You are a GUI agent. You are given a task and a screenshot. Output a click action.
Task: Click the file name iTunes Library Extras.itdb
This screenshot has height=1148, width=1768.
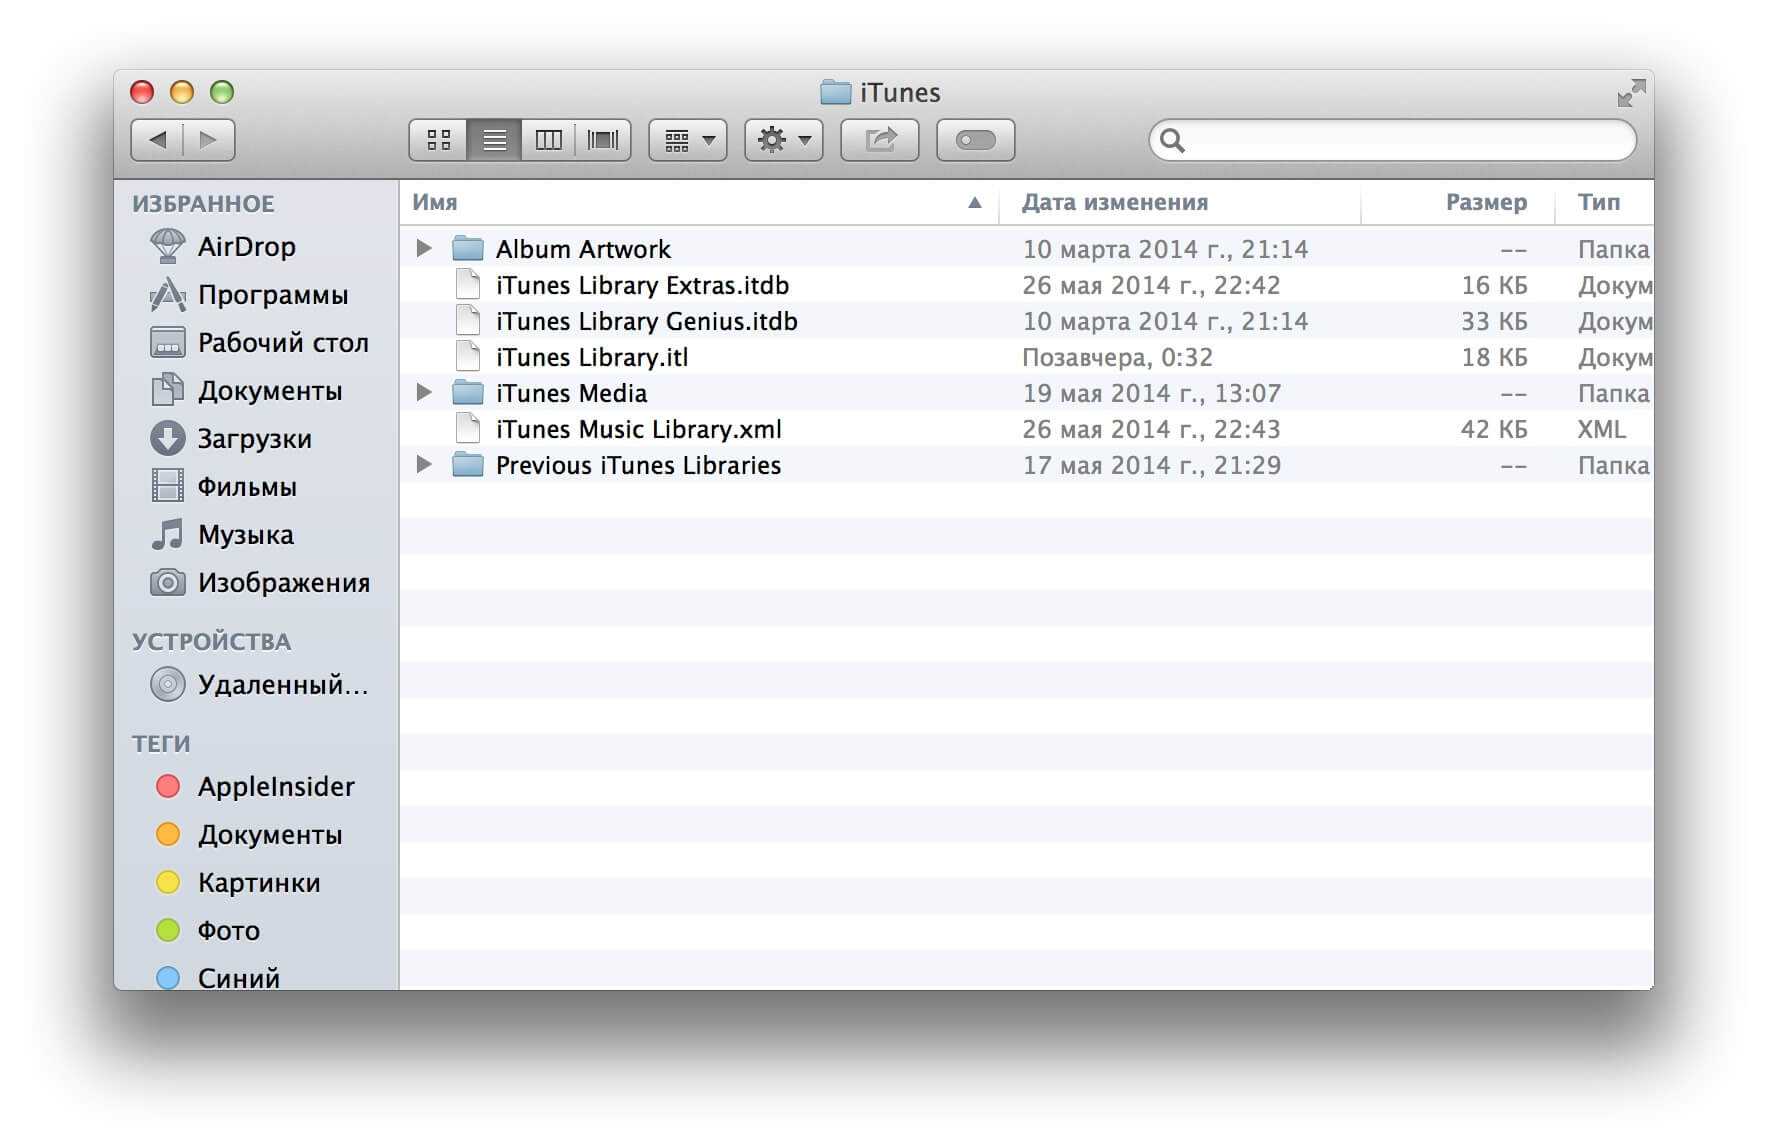pyautogui.click(x=642, y=285)
